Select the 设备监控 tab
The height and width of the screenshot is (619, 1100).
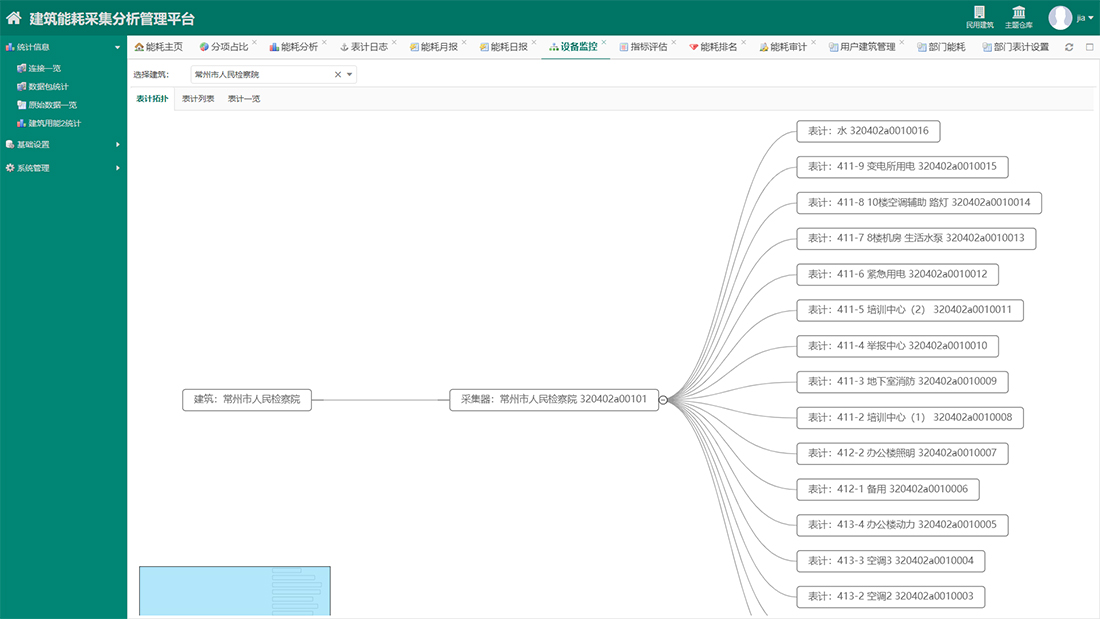(x=573, y=47)
